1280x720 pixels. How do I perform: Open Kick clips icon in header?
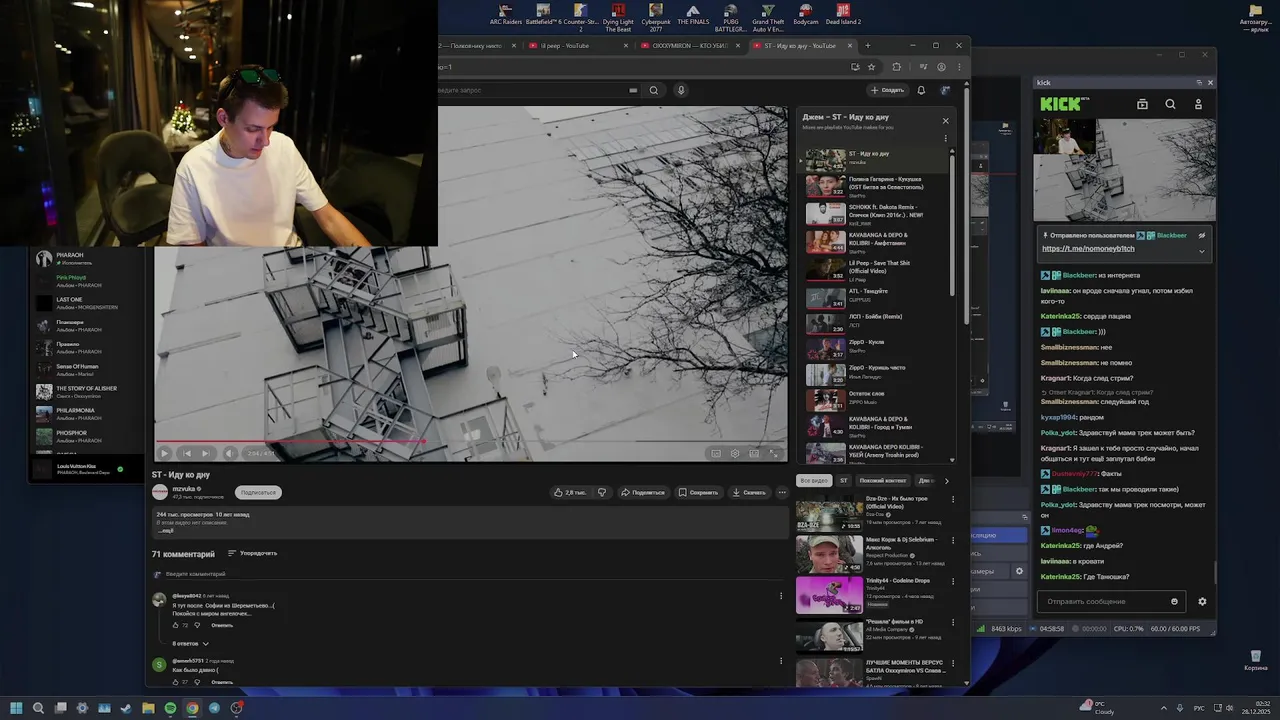point(1142,104)
